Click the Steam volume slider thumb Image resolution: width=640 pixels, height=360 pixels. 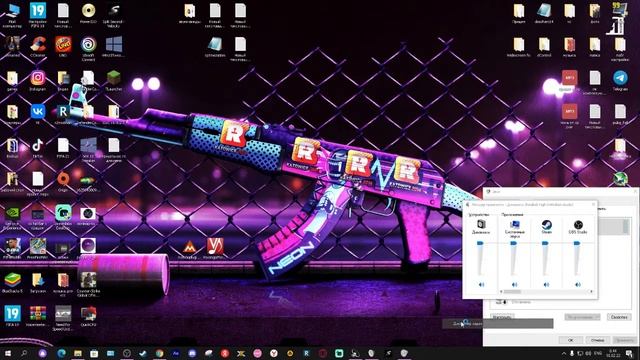coord(545,243)
